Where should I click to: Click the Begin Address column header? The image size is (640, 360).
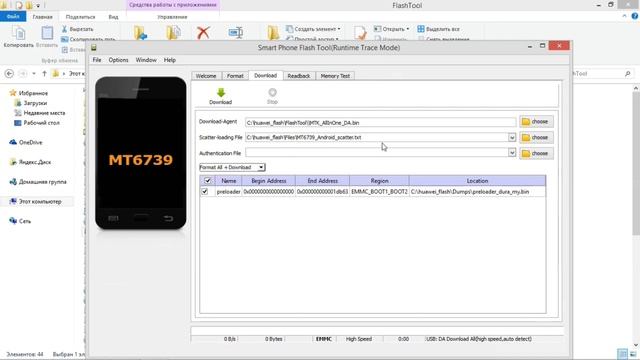pos(269,180)
